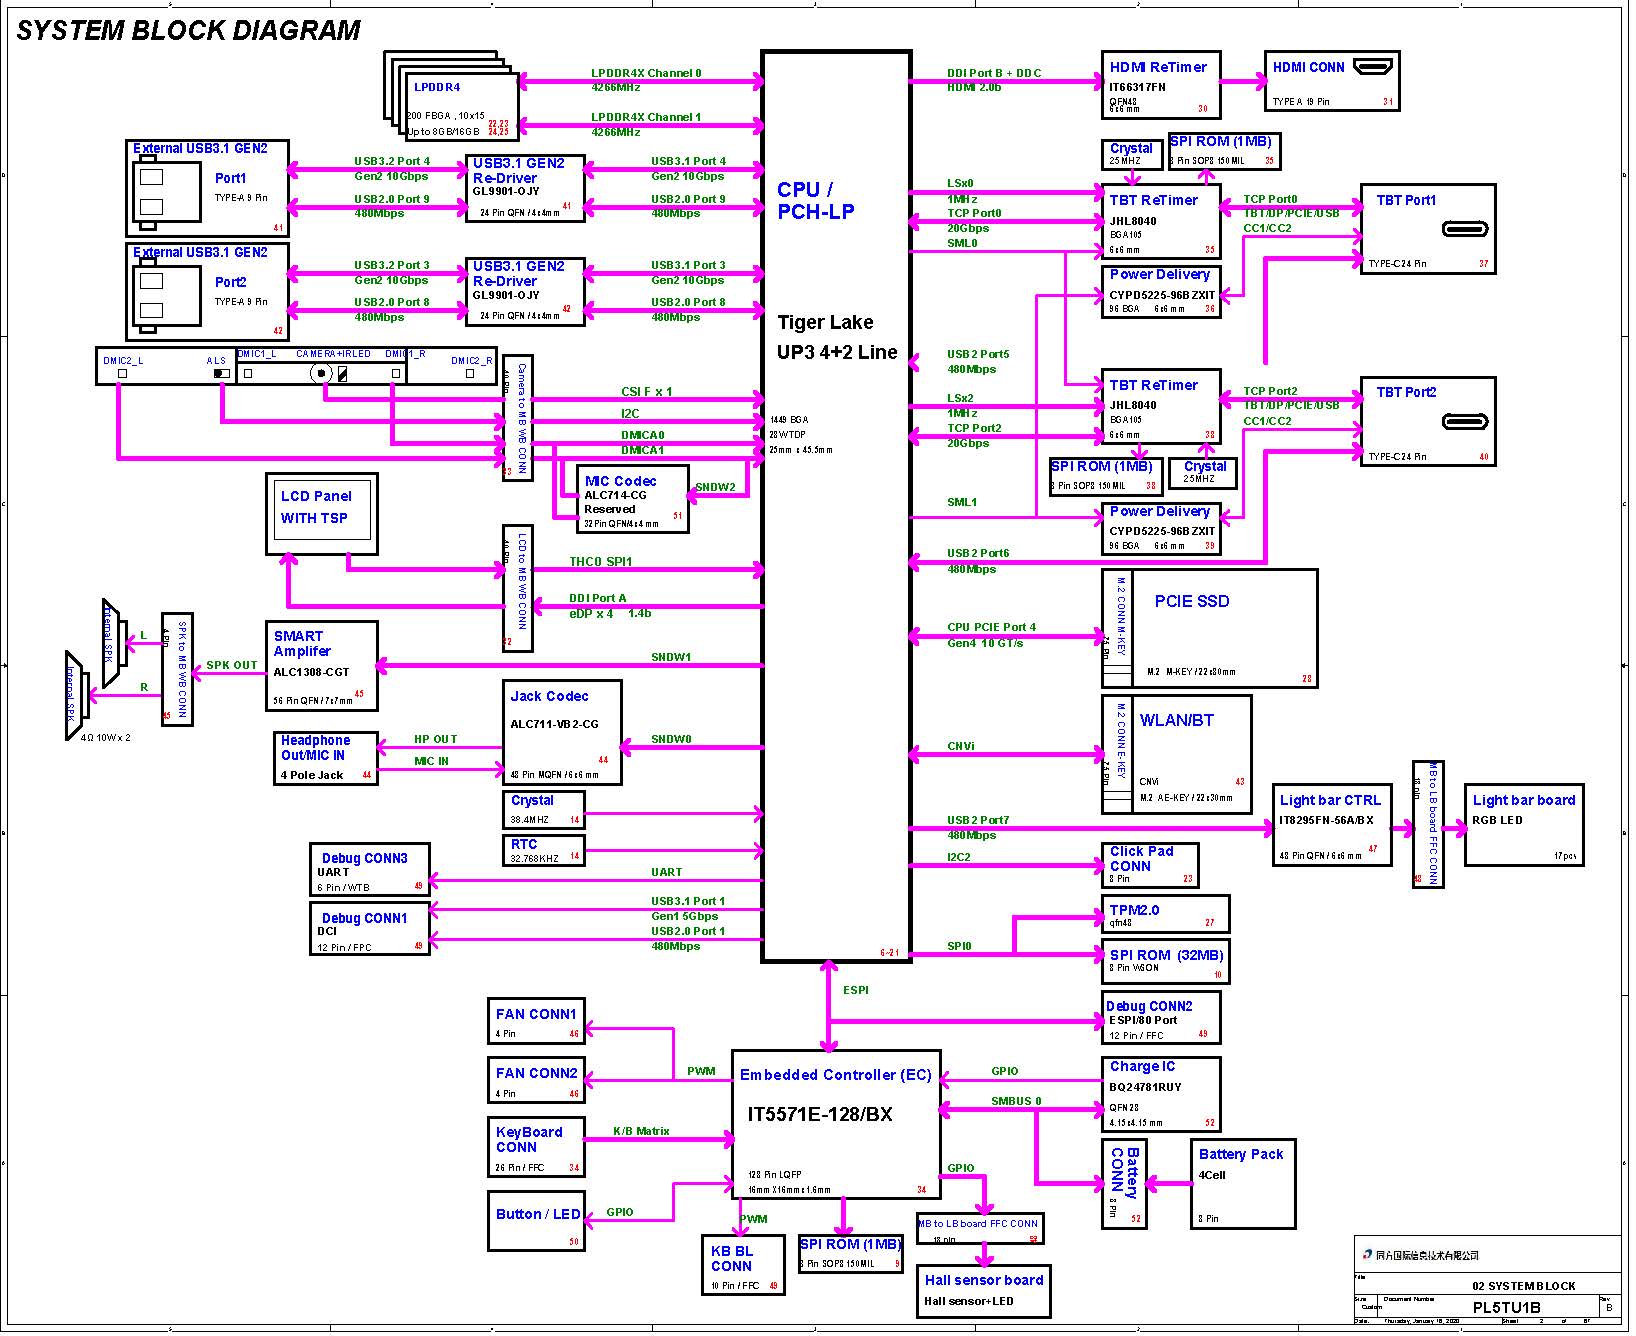Click the SPI ROM (32MB) block
1636x1336 pixels.
click(1165, 962)
